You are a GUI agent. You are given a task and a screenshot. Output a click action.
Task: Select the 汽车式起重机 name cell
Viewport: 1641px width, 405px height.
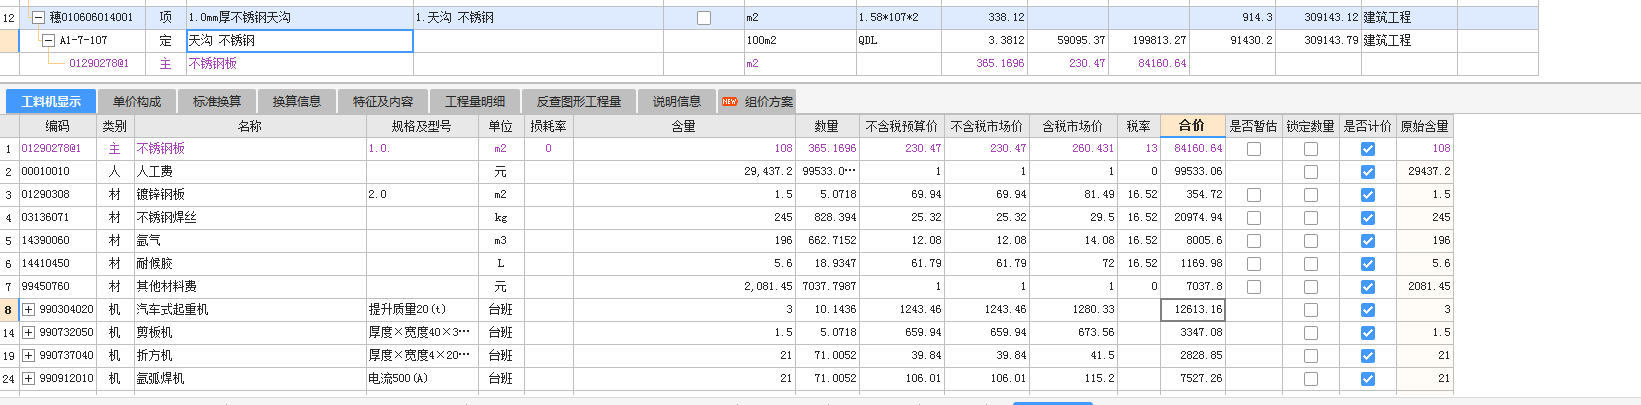coord(250,310)
